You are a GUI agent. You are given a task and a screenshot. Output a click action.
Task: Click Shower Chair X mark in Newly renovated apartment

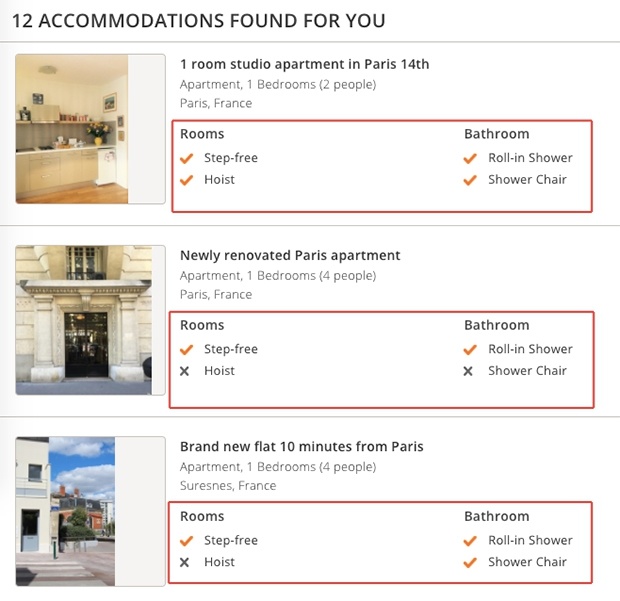(468, 371)
